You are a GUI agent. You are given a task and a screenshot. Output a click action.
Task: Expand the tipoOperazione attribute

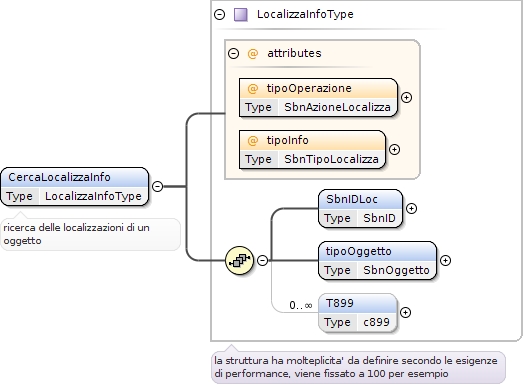click(x=406, y=98)
